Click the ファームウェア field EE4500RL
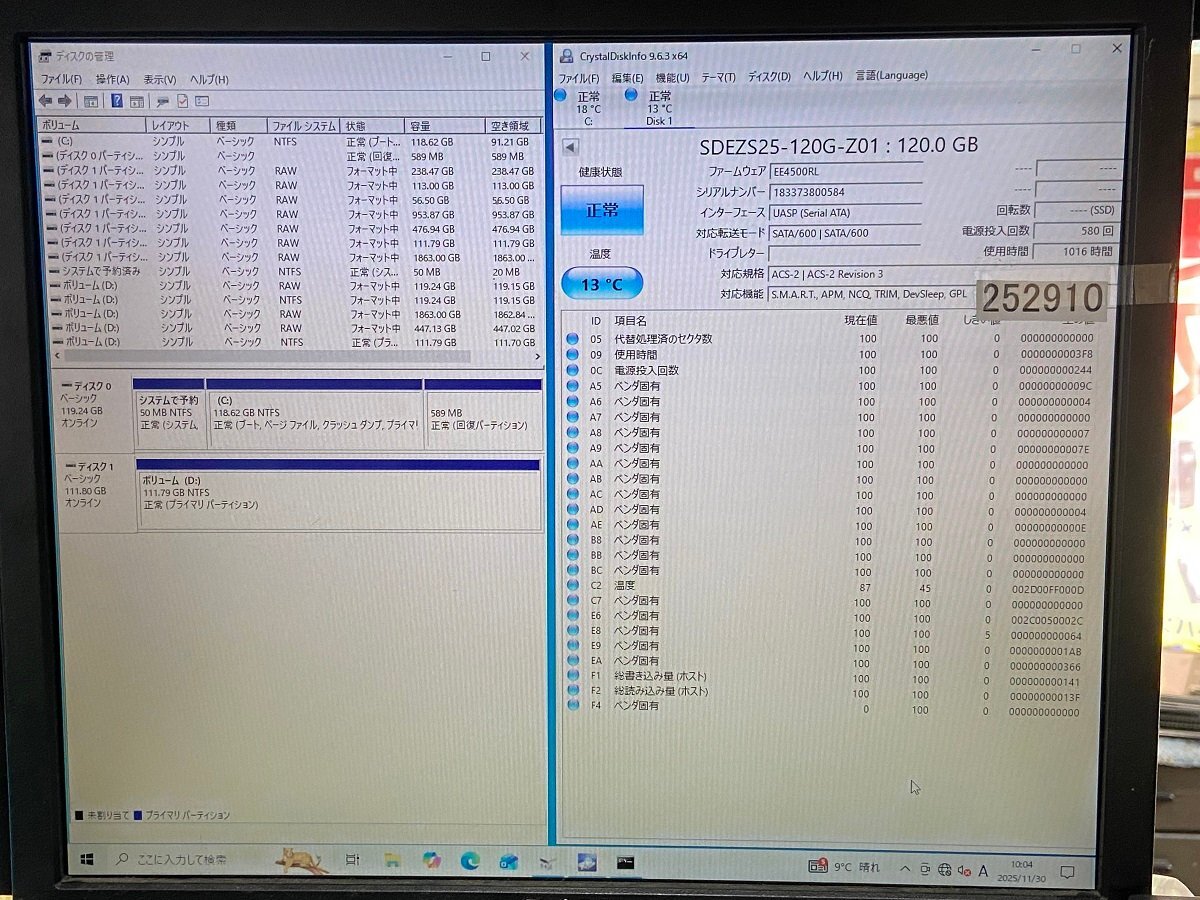 [845, 172]
